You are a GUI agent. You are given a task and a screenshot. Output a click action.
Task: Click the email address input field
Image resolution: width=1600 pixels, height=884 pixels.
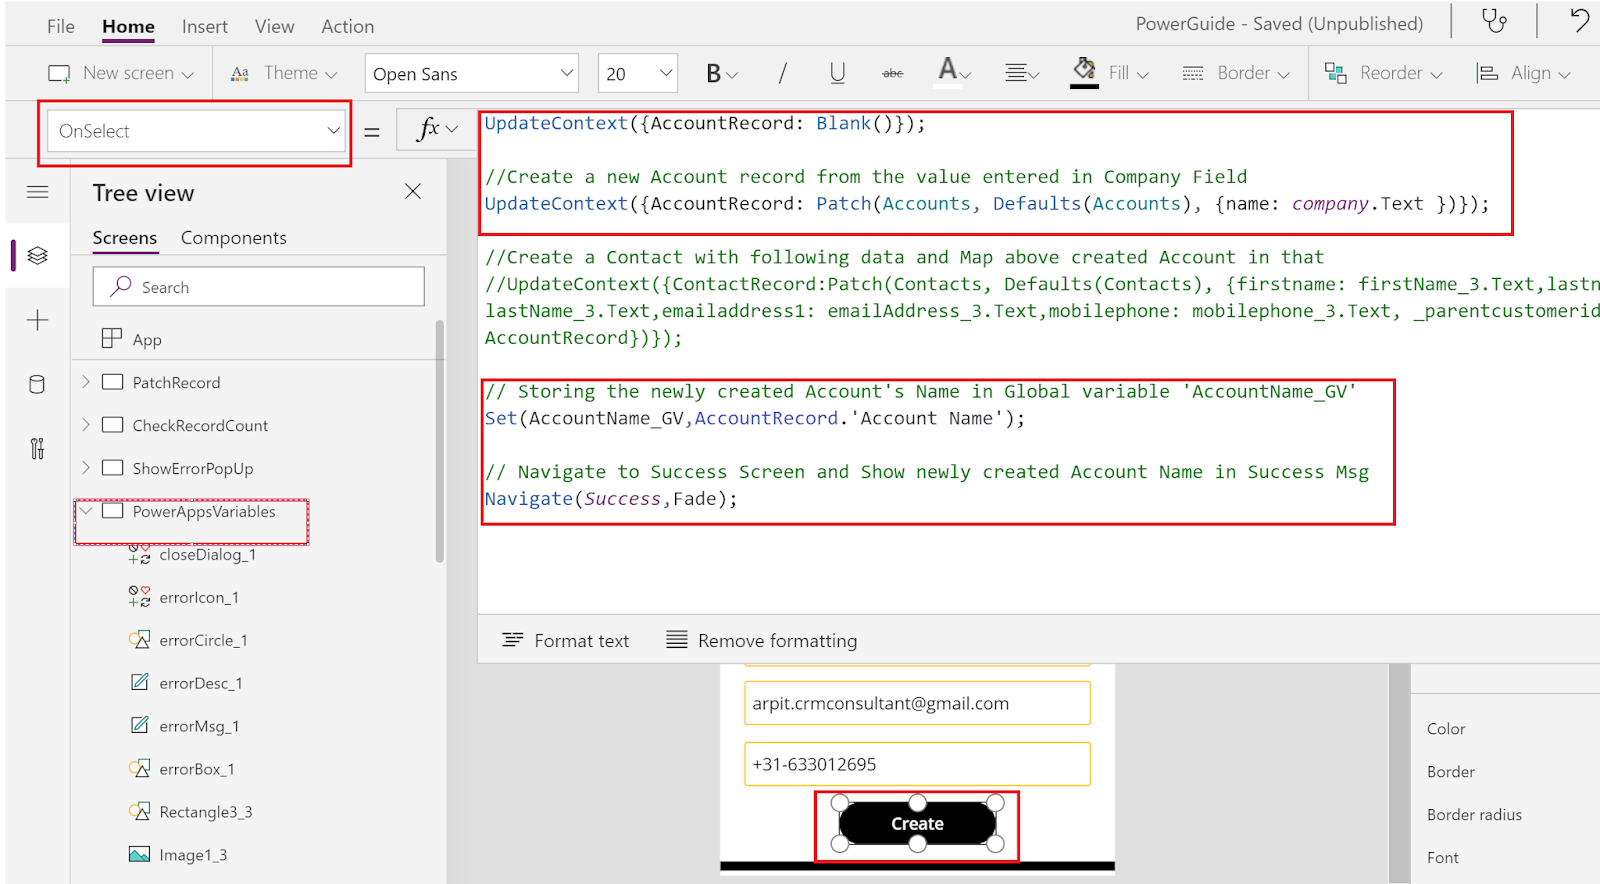pos(917,703)
